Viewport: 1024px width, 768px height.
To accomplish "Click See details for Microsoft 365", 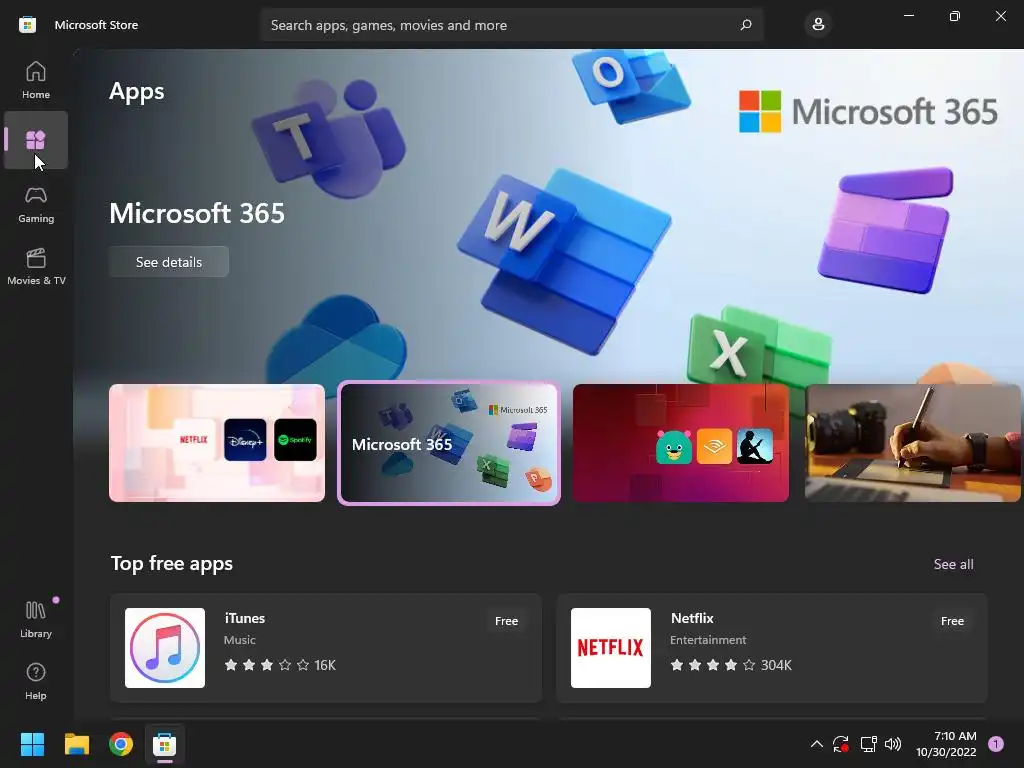I will (x=168, y=262).
